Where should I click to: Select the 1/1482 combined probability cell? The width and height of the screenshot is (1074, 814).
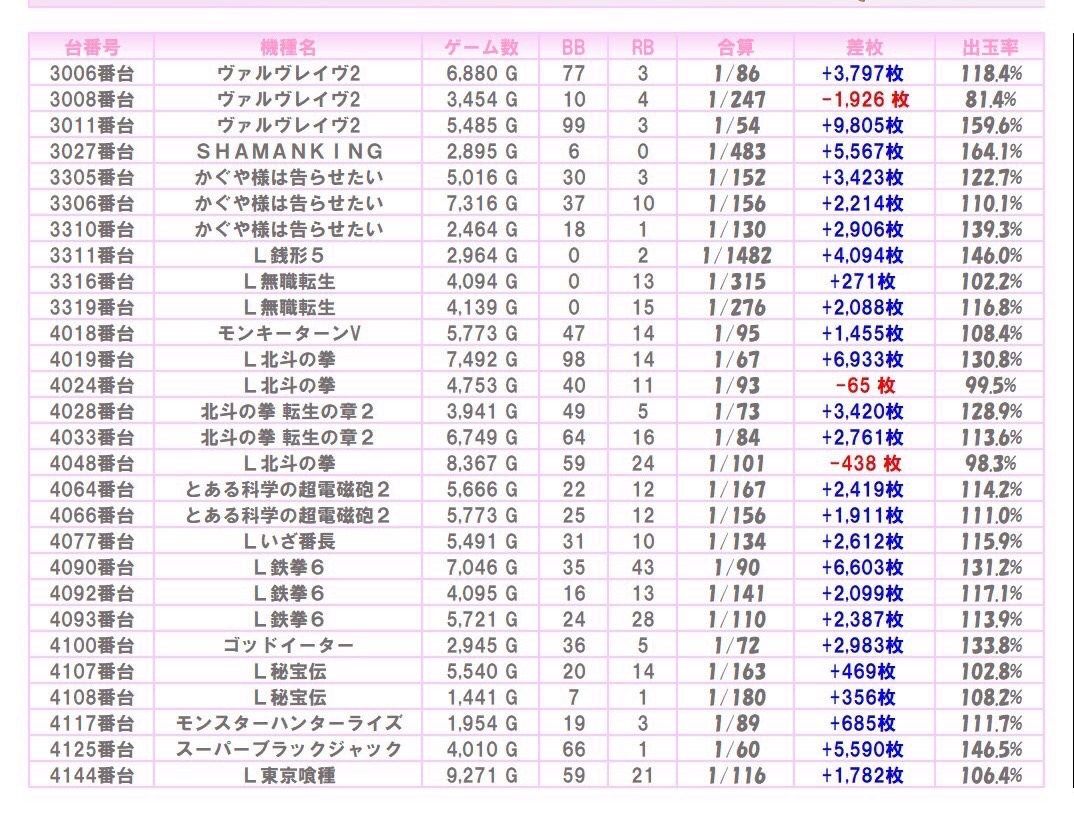(738, 255)
